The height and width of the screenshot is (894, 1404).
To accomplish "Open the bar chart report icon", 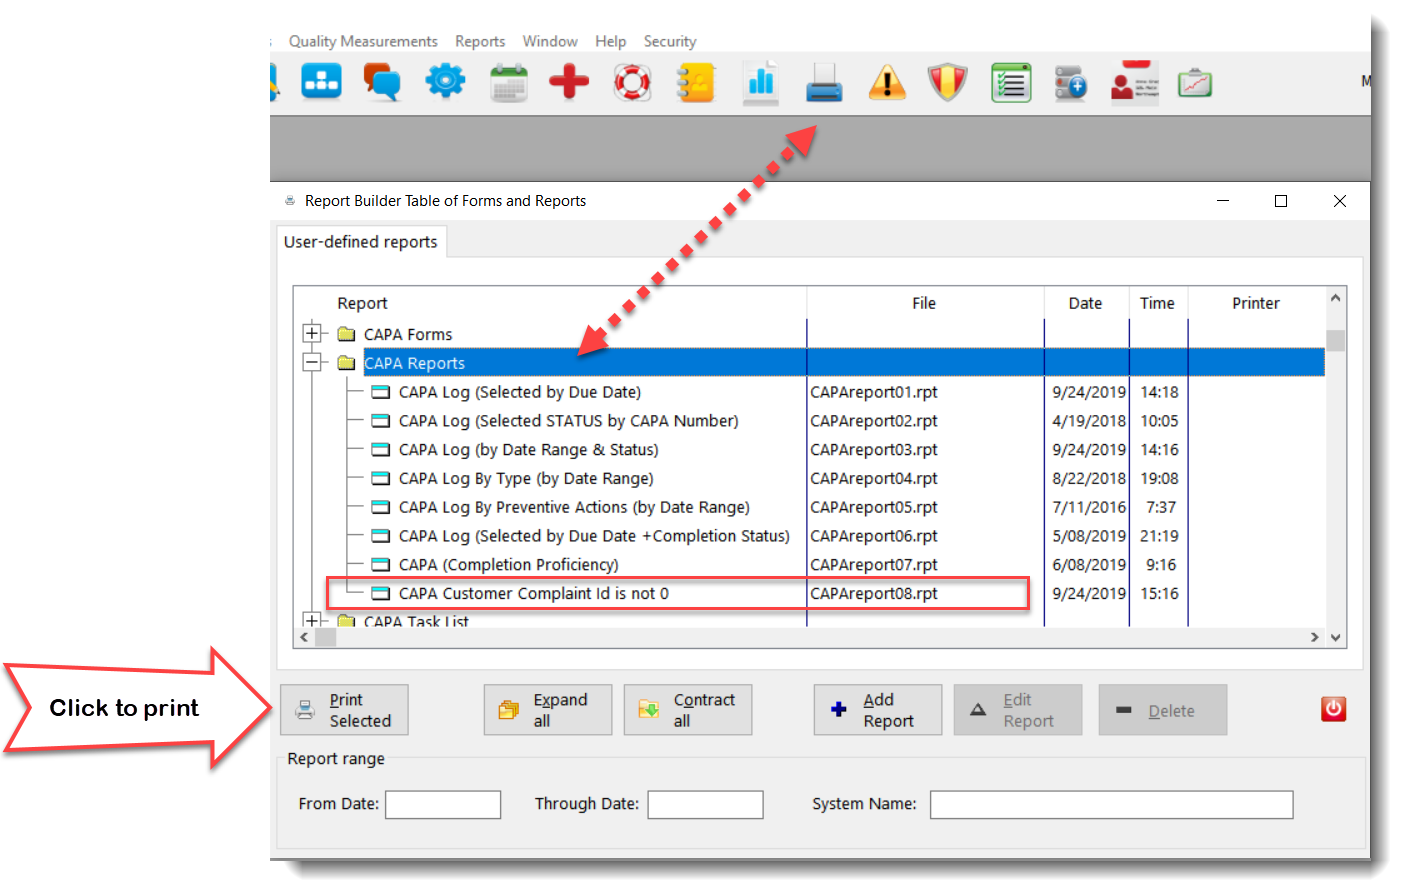I will (761, 82).
